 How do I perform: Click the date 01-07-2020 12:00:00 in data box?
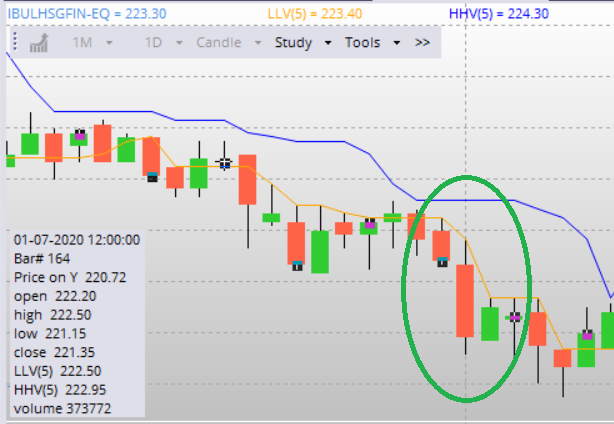[77, 240]
